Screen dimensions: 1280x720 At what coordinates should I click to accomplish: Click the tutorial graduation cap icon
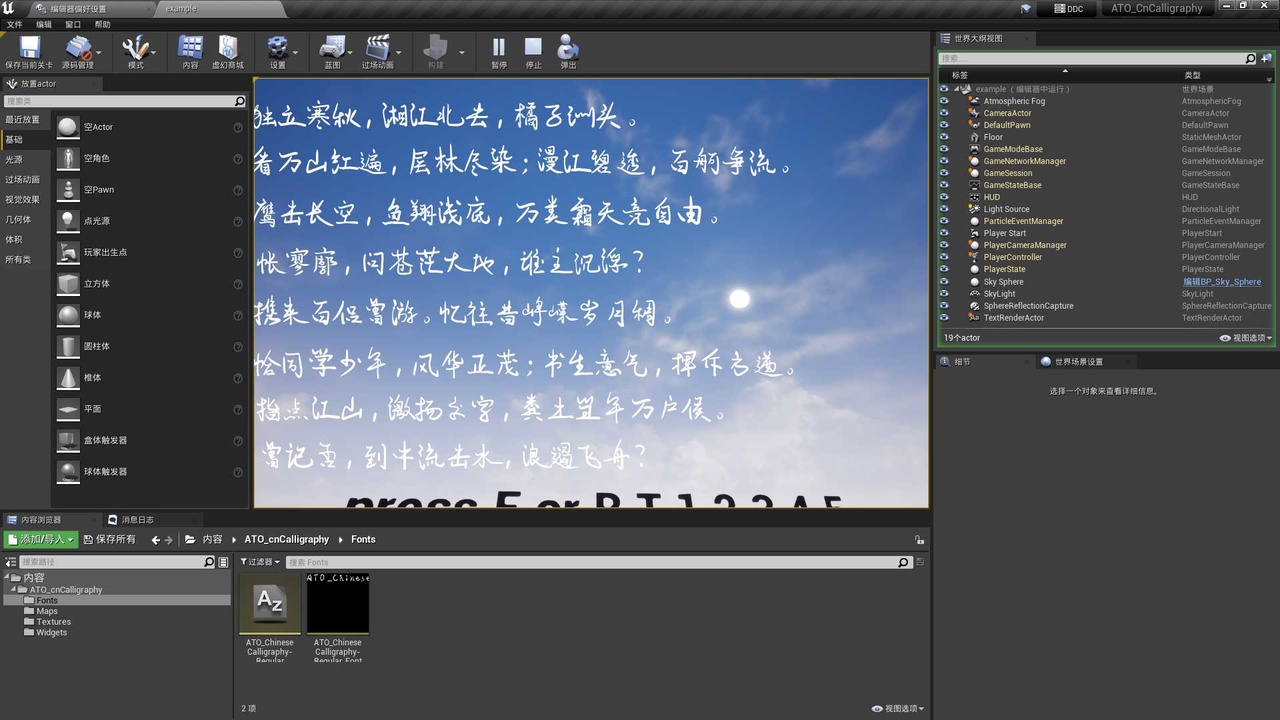point(1025,8)
